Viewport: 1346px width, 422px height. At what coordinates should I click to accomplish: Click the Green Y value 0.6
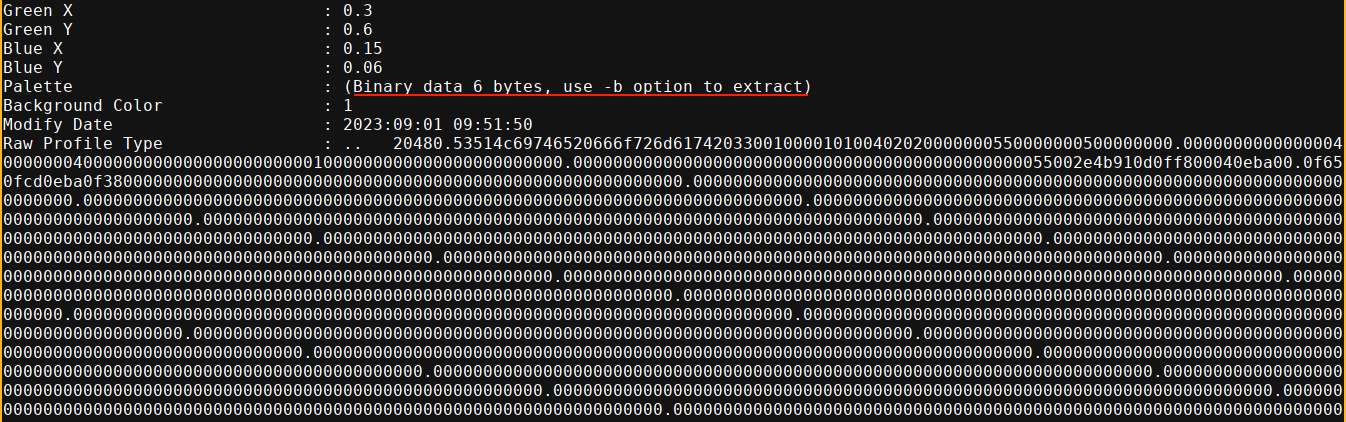tap(357, 30)
